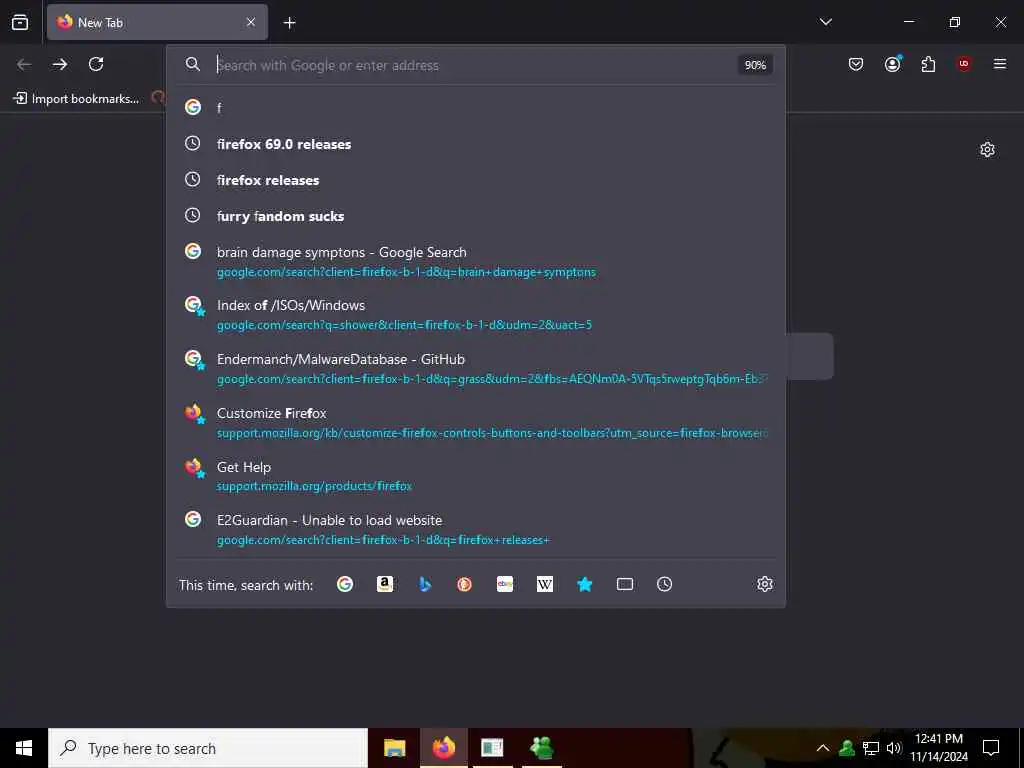The width and height of the screenshot is (1024, 768).
Task: Open the Firefox account icon
Action: pyautogui.click(x=892, y=64)
